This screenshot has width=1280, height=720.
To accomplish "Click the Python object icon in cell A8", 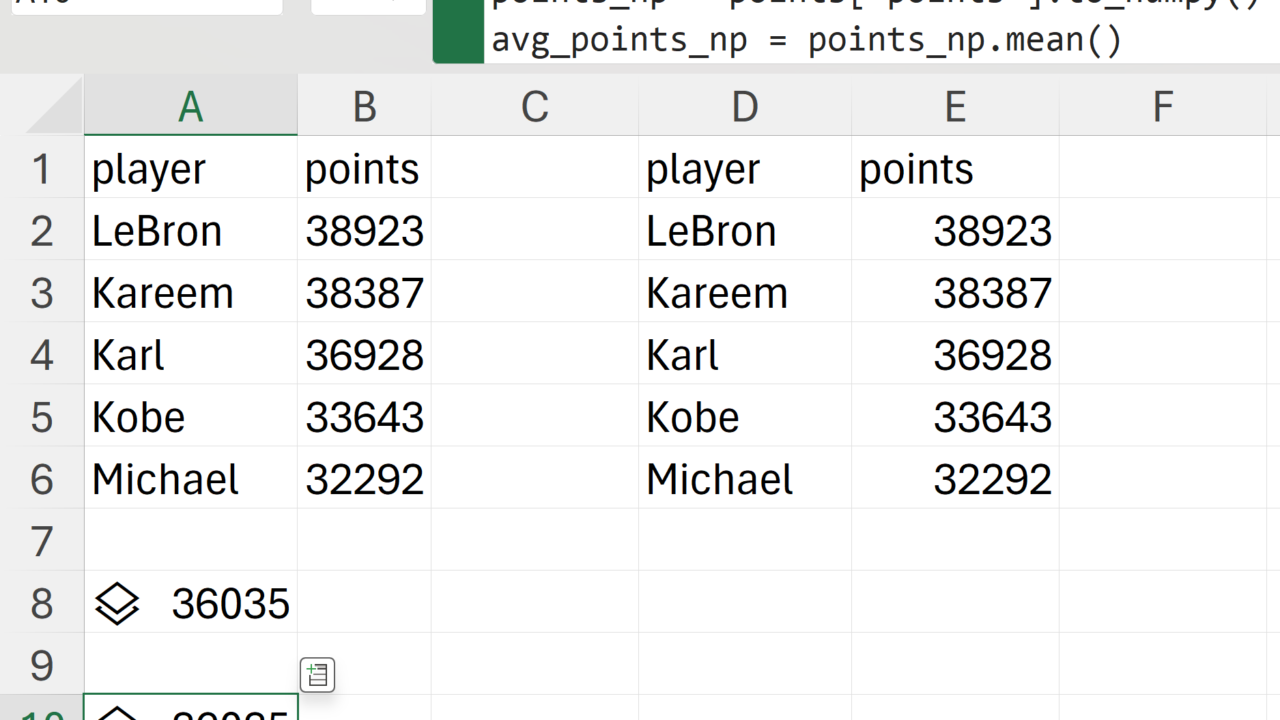I will [117, 604].
